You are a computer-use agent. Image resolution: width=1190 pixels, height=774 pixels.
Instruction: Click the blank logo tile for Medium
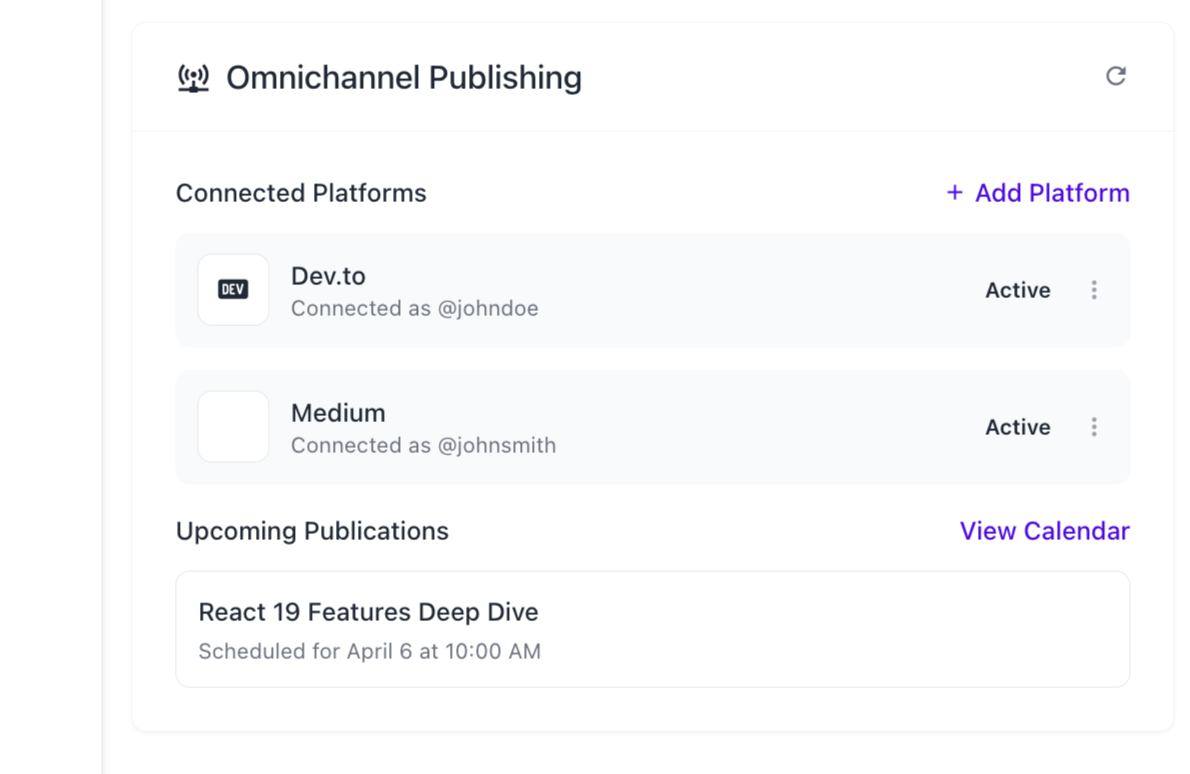[233, 426]
